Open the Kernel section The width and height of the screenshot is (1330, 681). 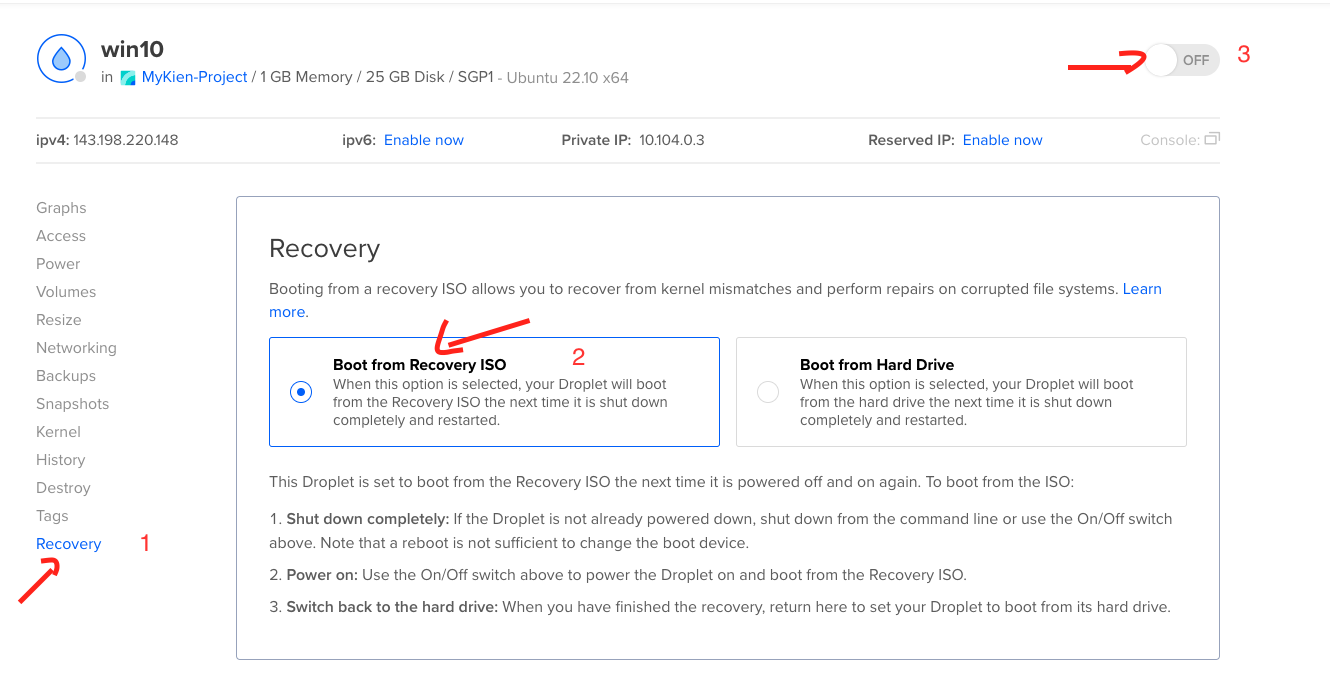coord(58,432)
